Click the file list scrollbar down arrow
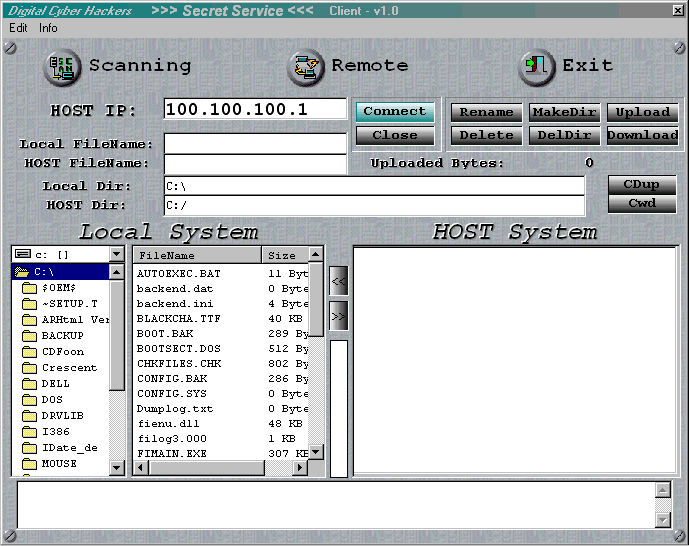The image size is (689, 546). (x=317, y=453)
